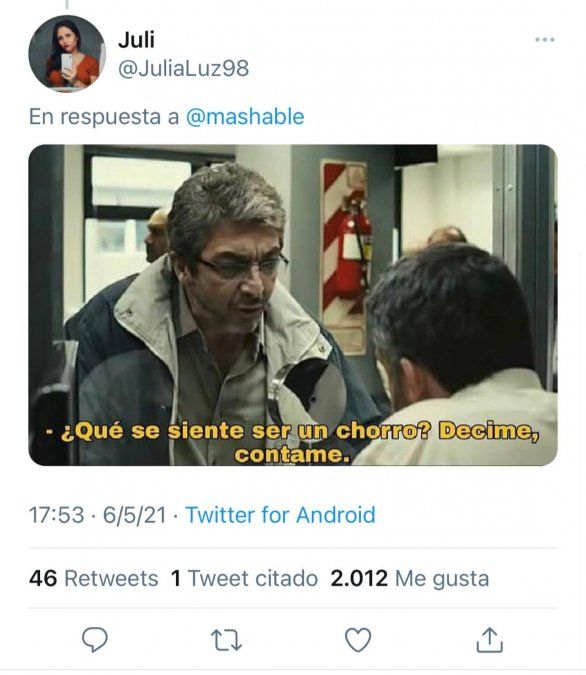The image size is (586, 675).
Task: Open the tweet's movie still image
Action: point(293,305)
